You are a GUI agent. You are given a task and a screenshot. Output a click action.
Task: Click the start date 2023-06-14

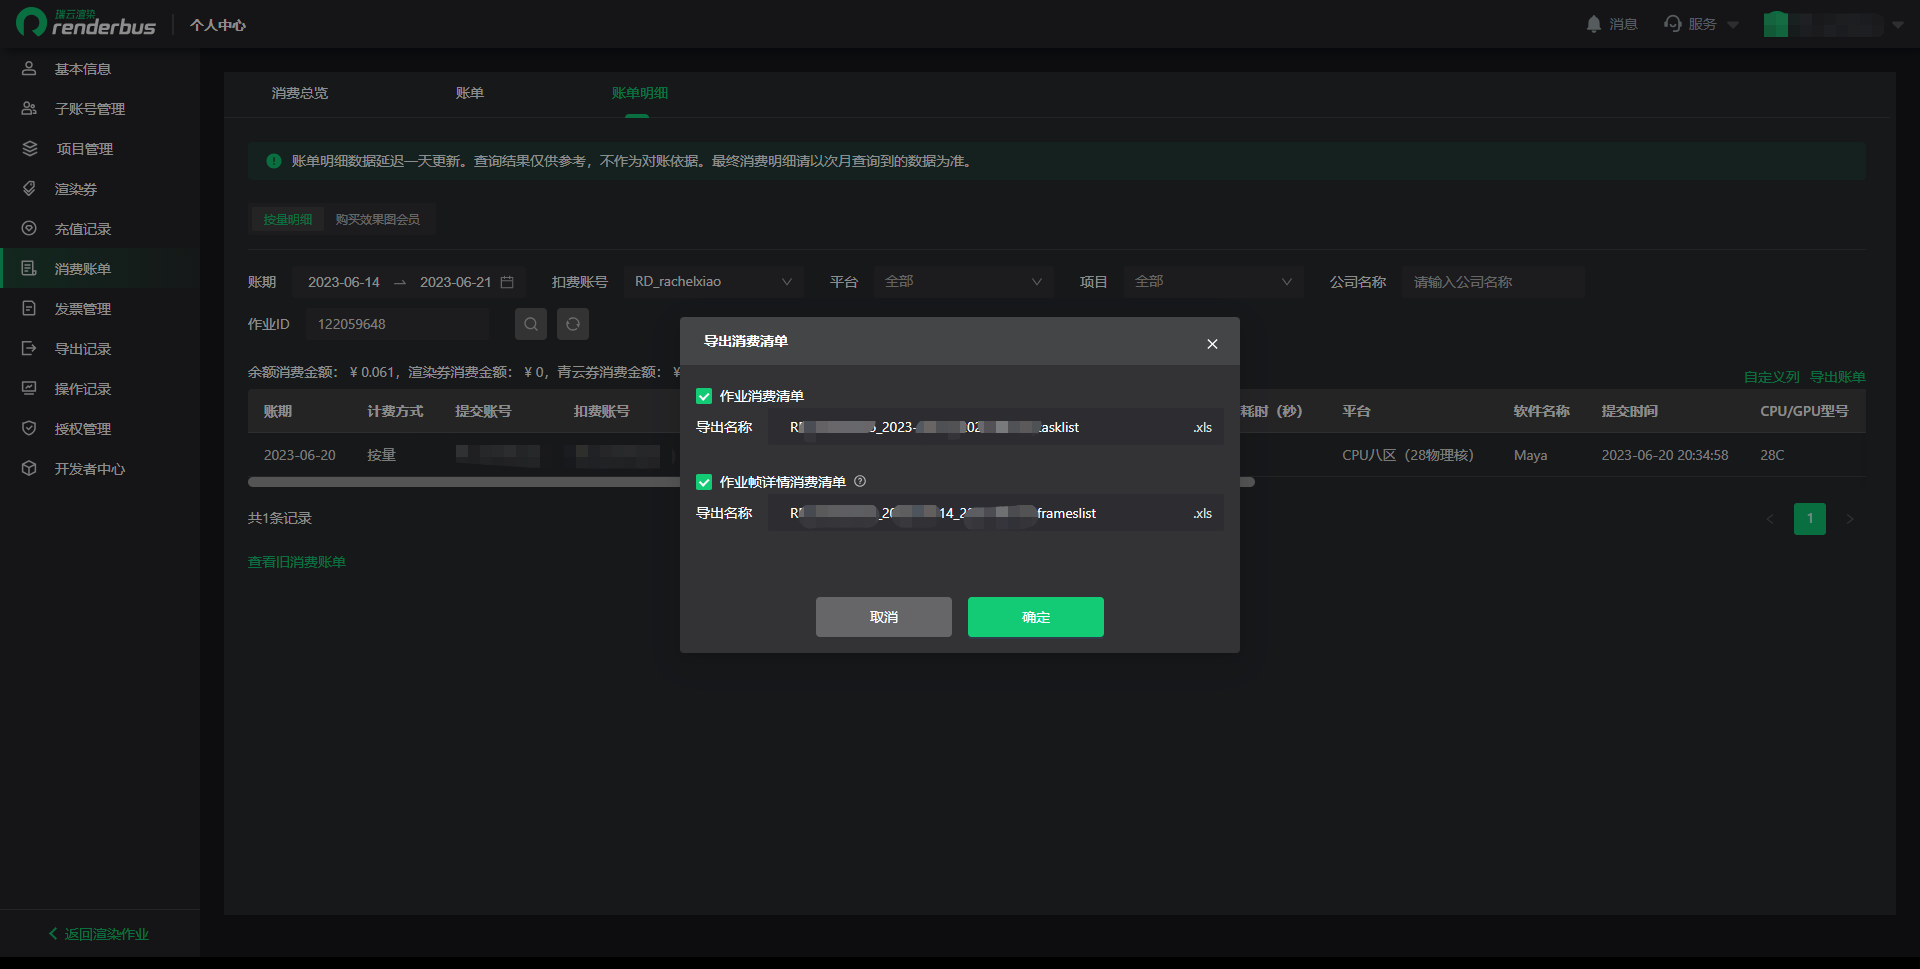(344, 282)
